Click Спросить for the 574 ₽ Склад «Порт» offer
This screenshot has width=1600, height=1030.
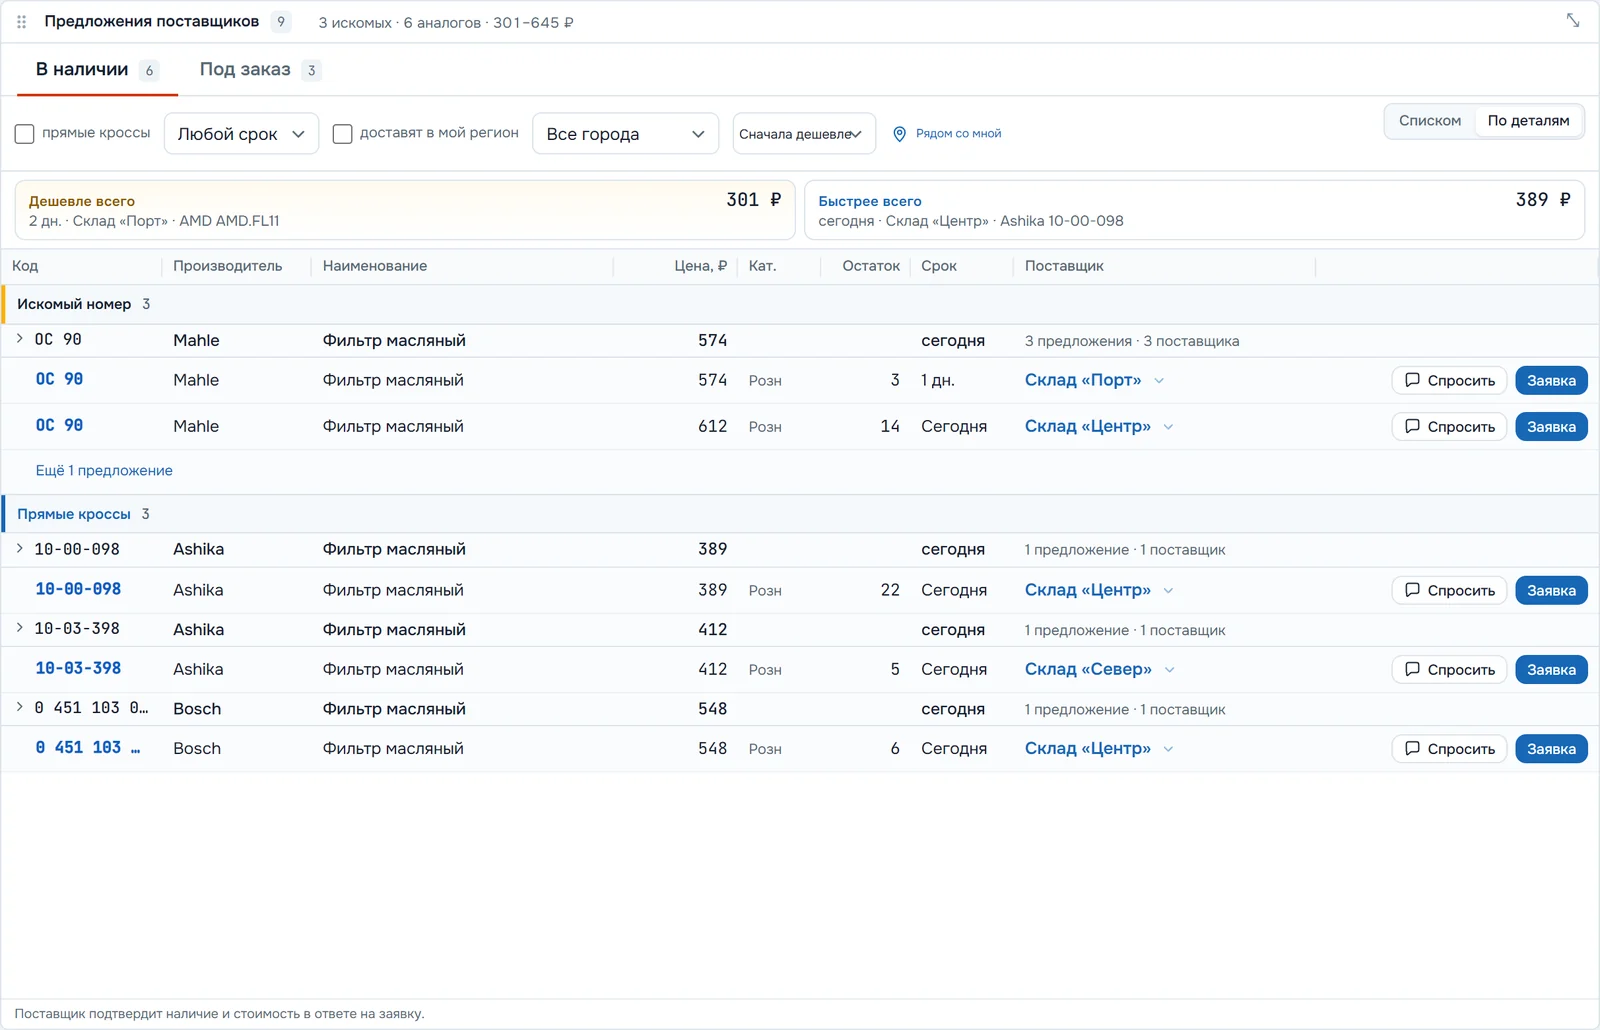1449,381
